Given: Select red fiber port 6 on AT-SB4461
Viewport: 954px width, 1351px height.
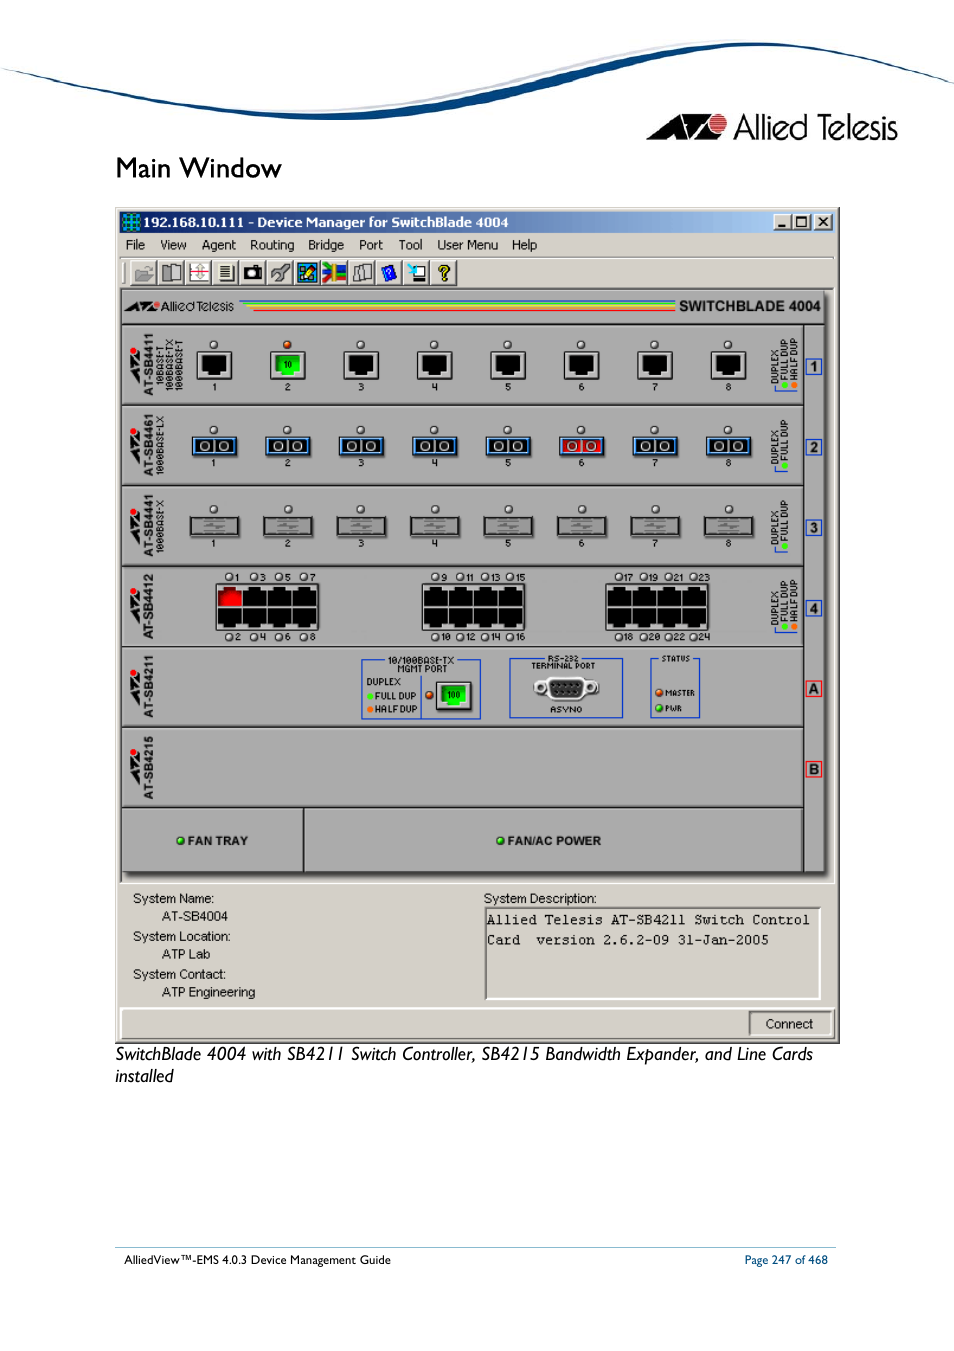Looking at the screenshot, I should (581, 446).
